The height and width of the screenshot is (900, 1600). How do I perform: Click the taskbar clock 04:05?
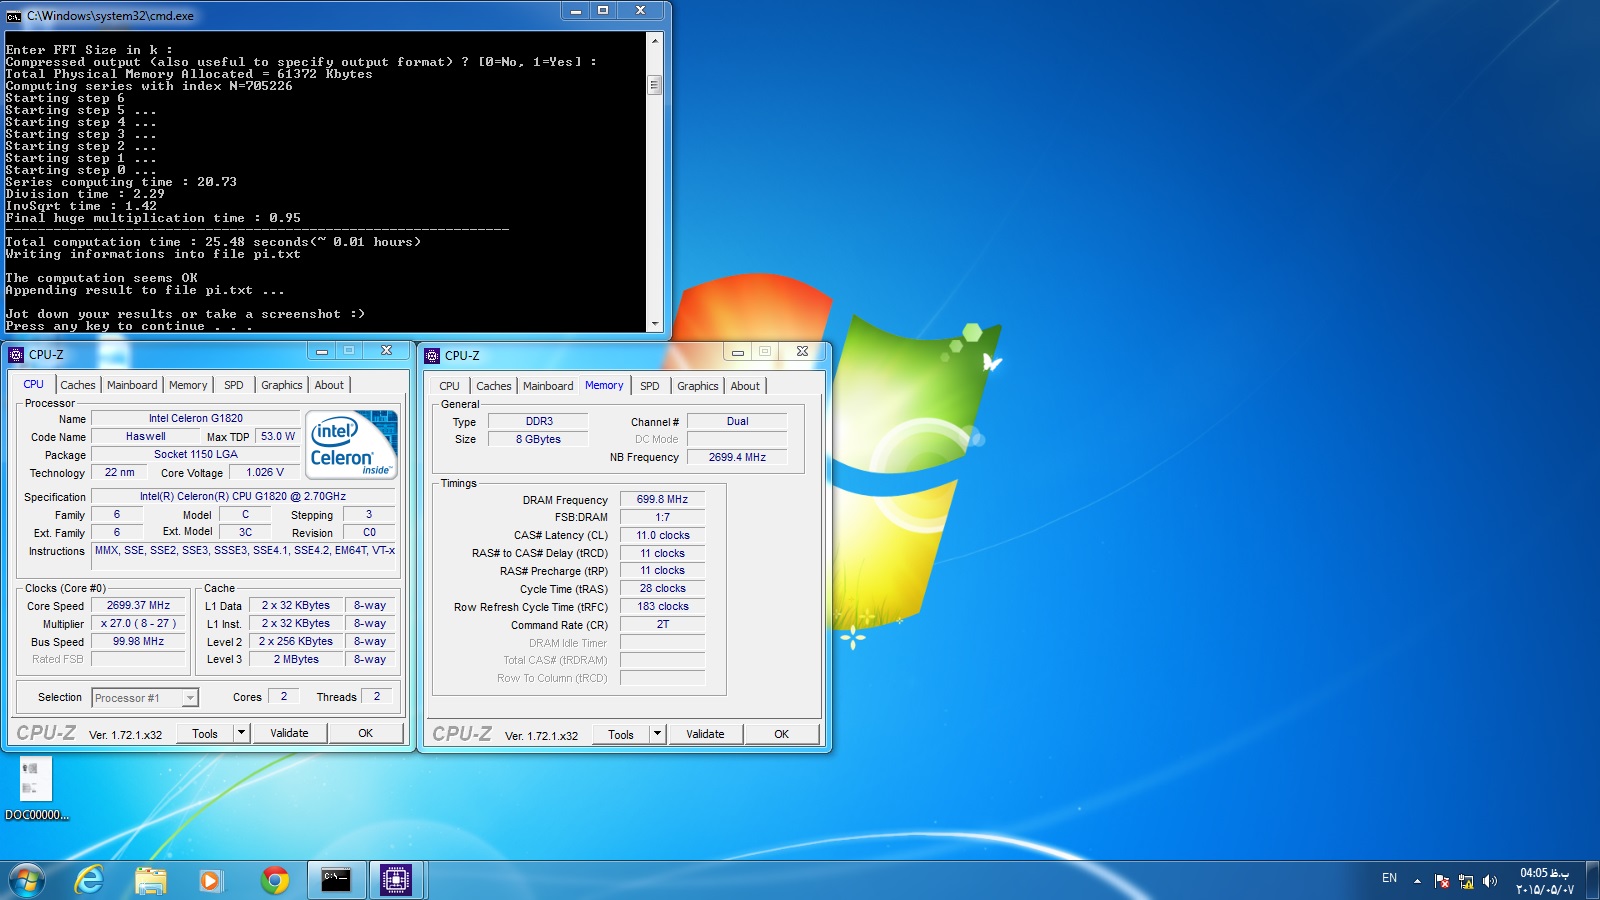pyautogui.click(x=1544, y=880)
